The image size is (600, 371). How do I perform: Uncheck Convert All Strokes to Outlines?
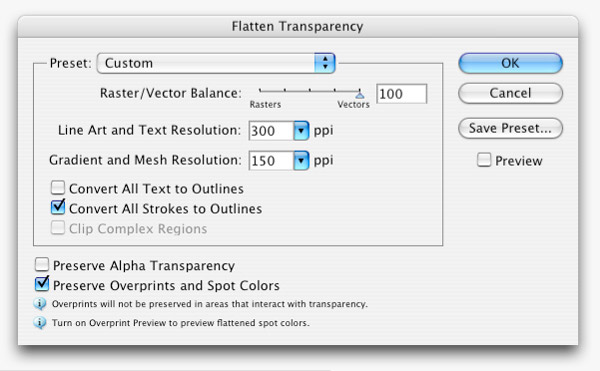[x=58, y=208]
